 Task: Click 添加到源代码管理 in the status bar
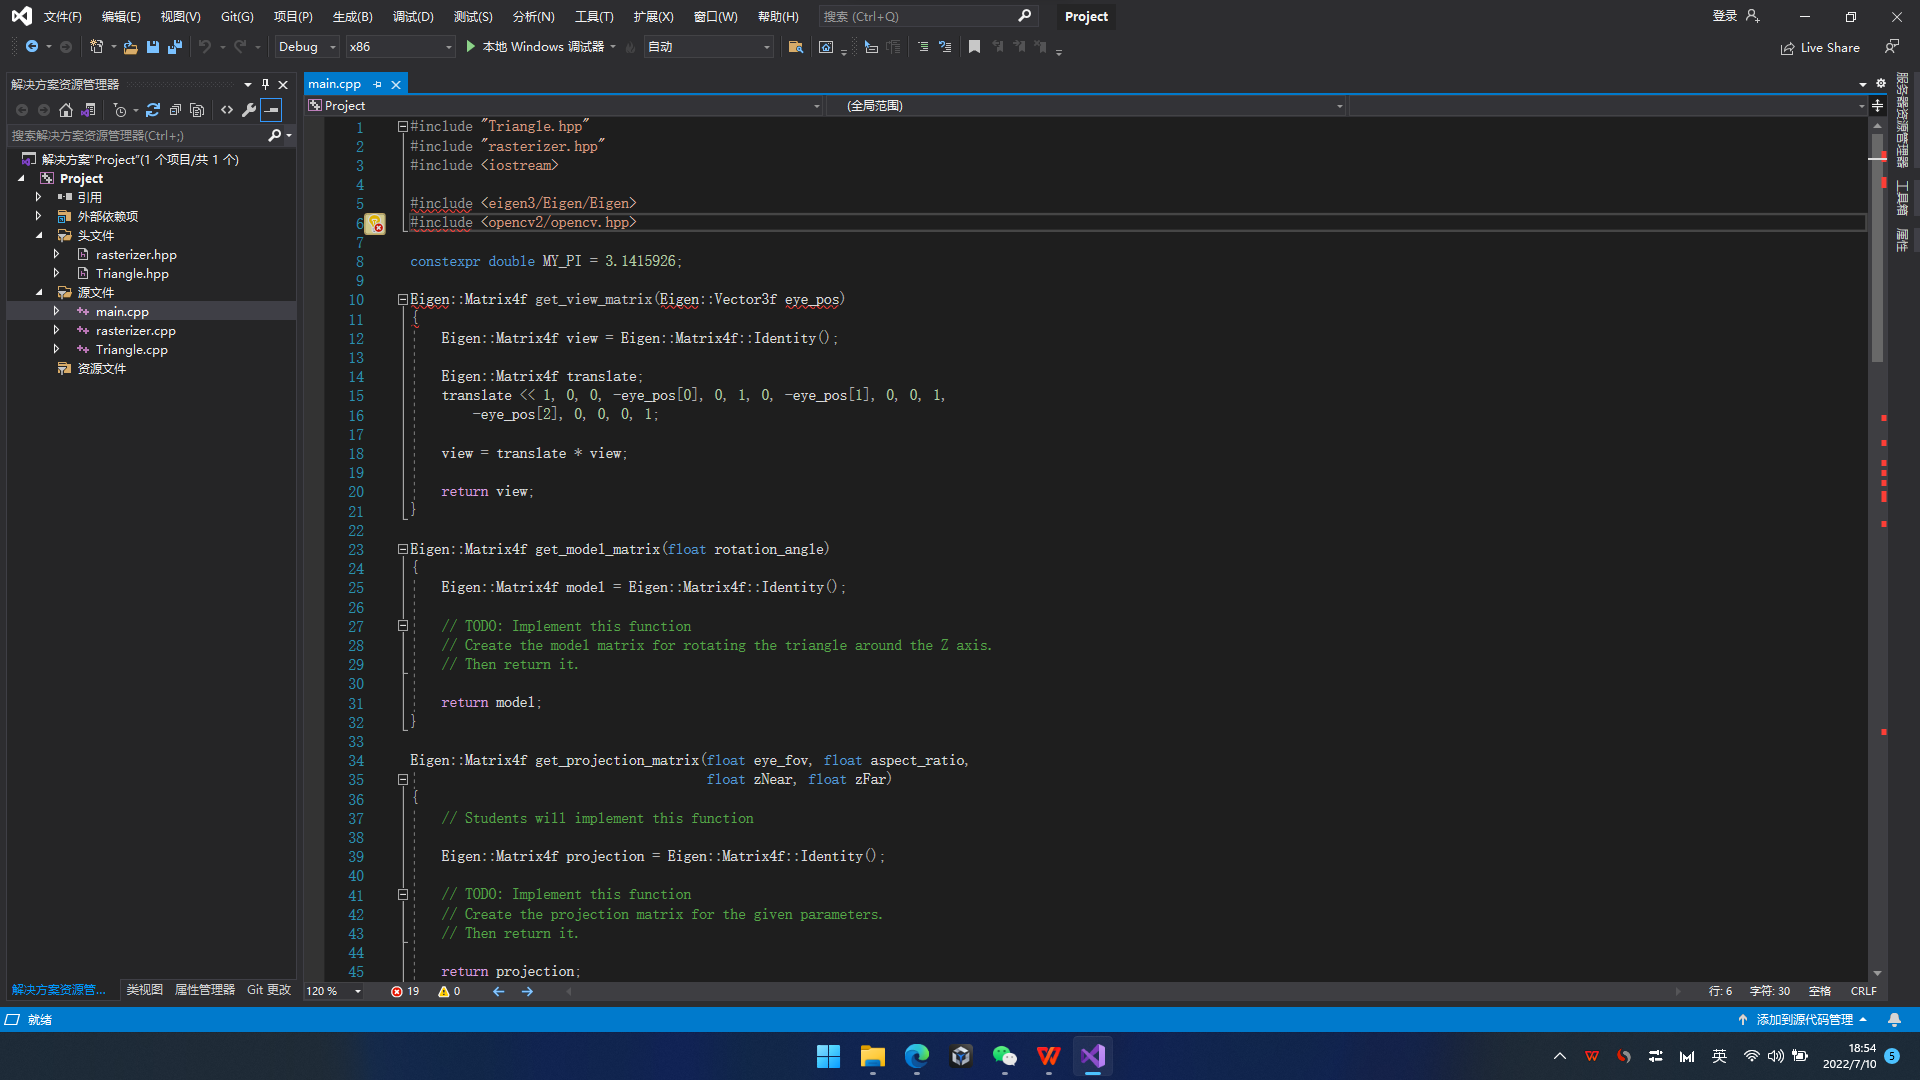click(x=1805, y=1019)
